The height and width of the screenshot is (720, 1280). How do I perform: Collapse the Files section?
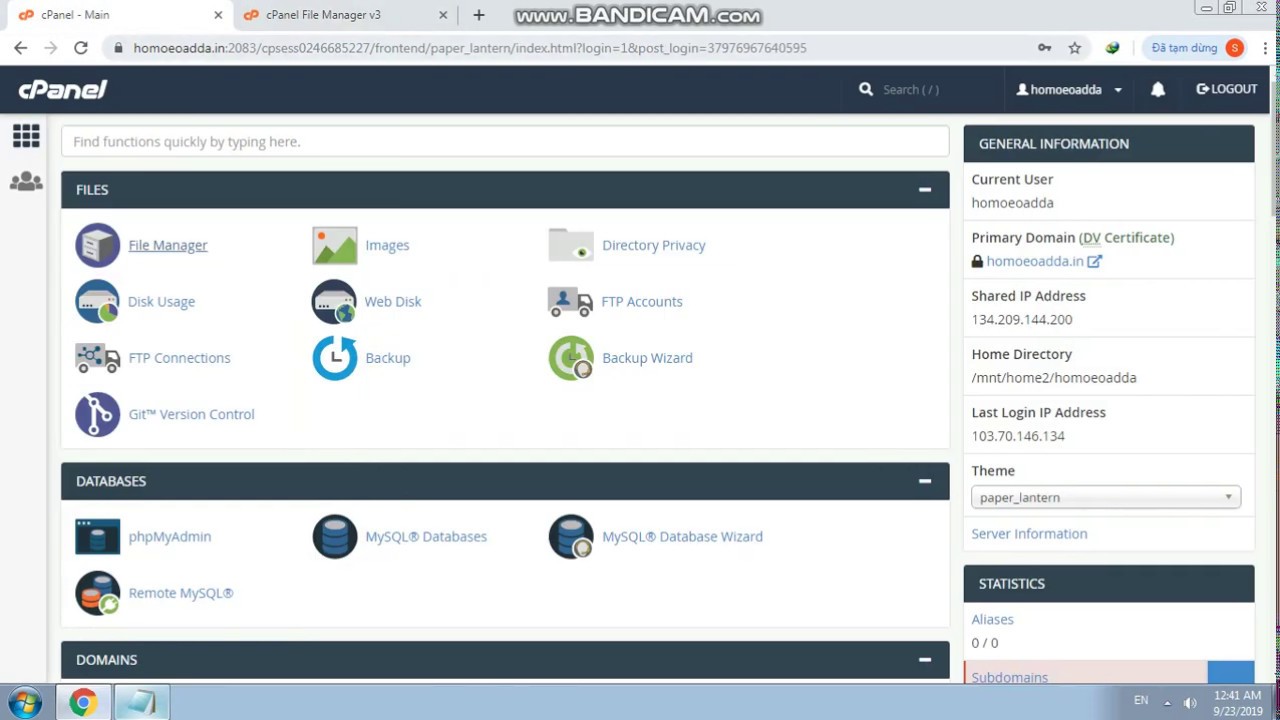tap(925, 190)
